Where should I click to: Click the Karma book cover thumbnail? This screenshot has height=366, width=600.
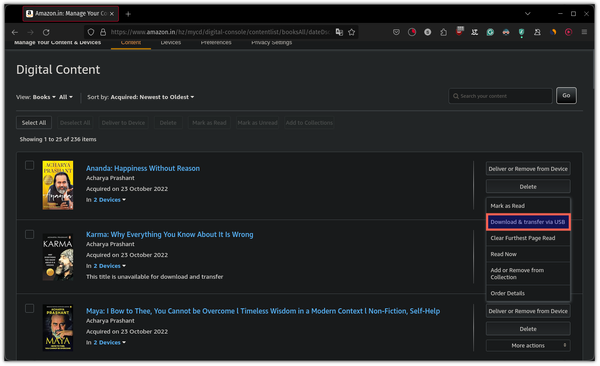(x=58, y=258)
